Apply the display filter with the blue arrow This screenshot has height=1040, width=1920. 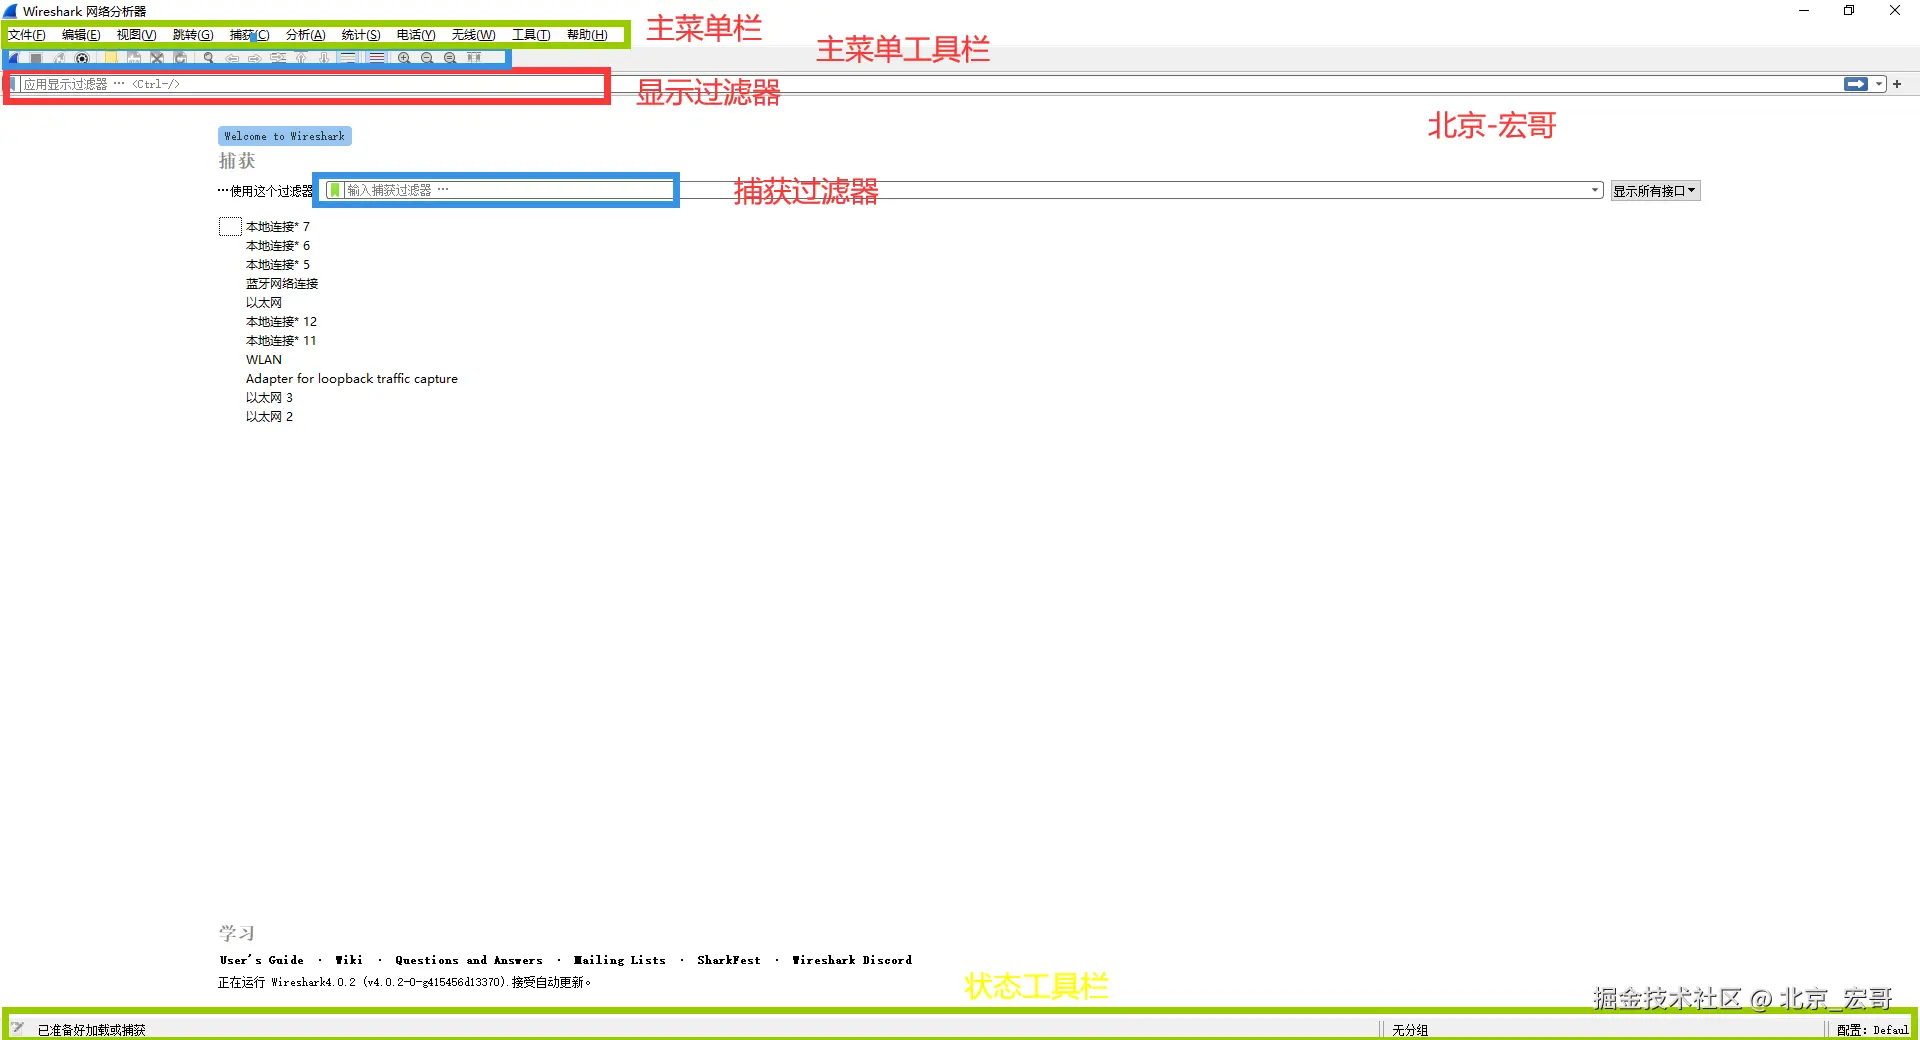pos(1856,84)
